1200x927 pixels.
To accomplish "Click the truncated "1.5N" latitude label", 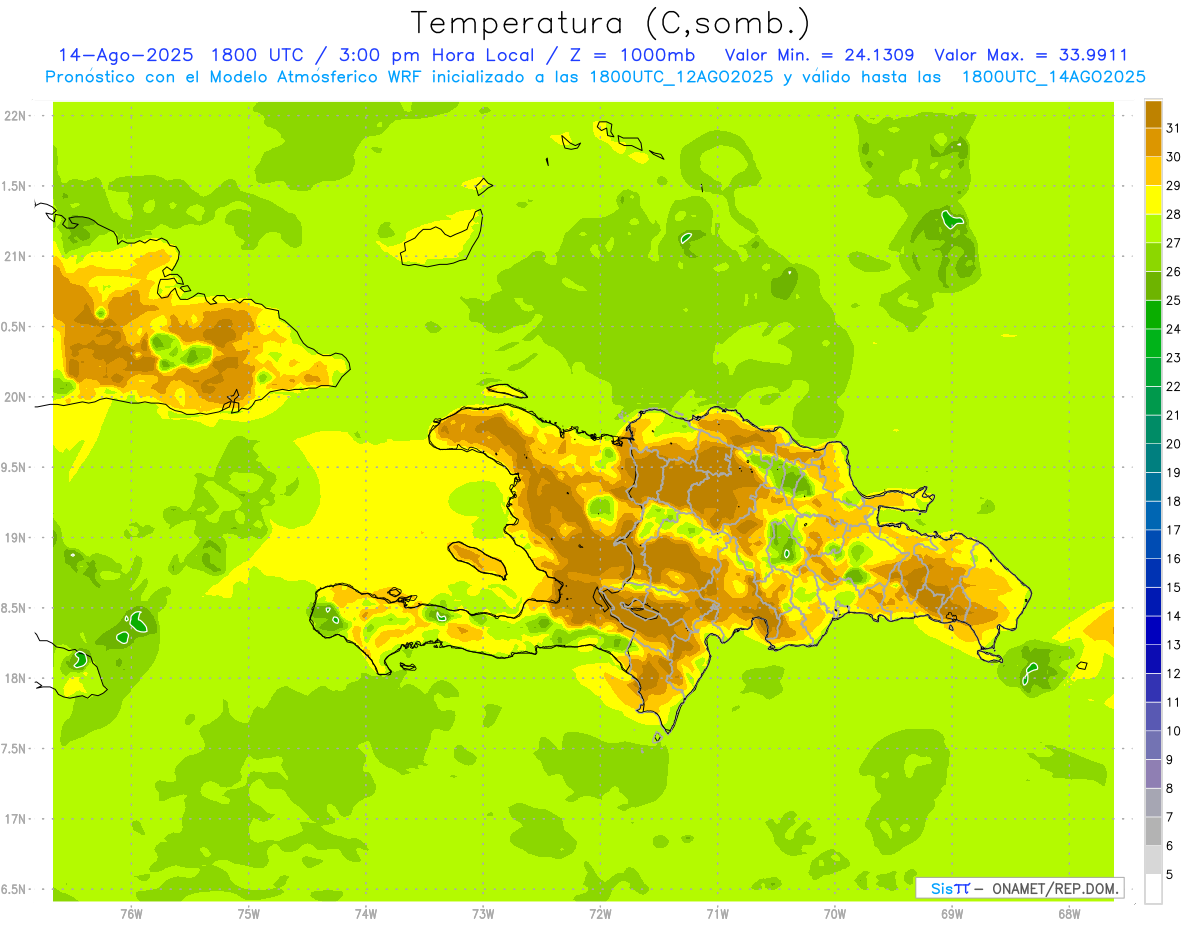I will pos(14,187).
